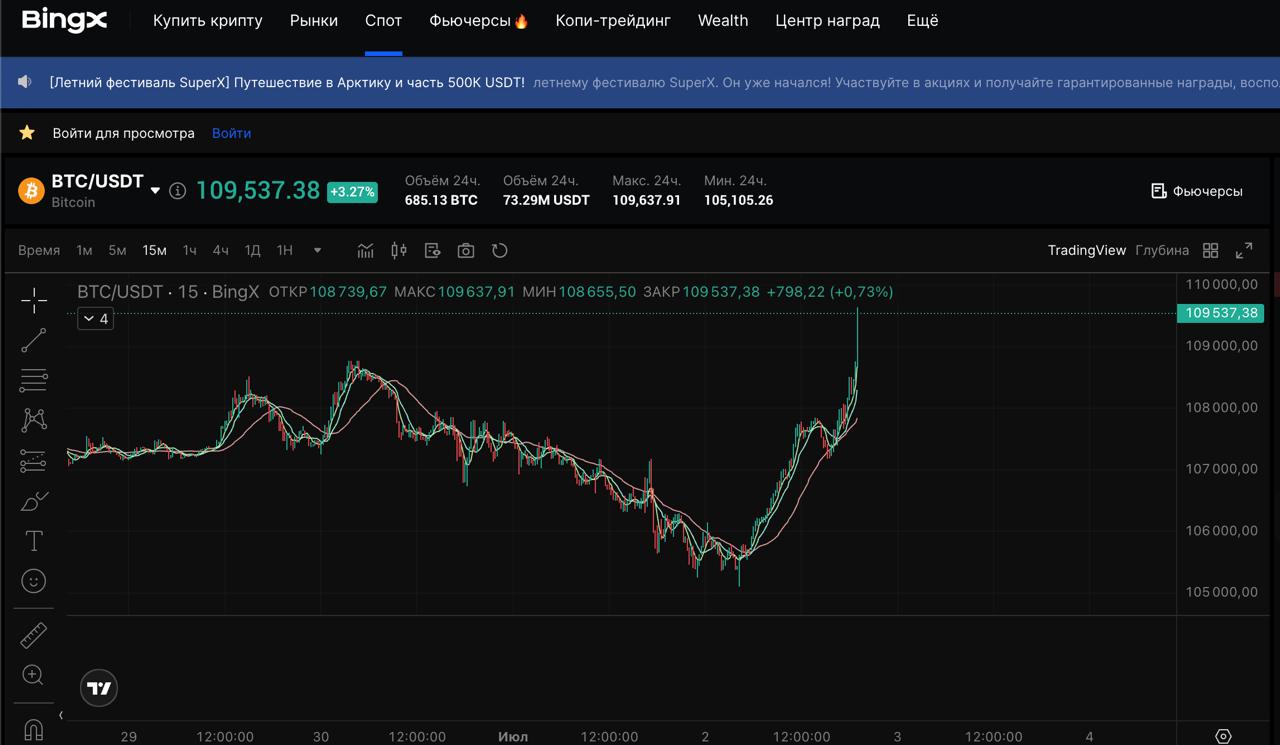Open the BTC/USDT pair selector dropdown
The image size is (1280, 745).
155,190
